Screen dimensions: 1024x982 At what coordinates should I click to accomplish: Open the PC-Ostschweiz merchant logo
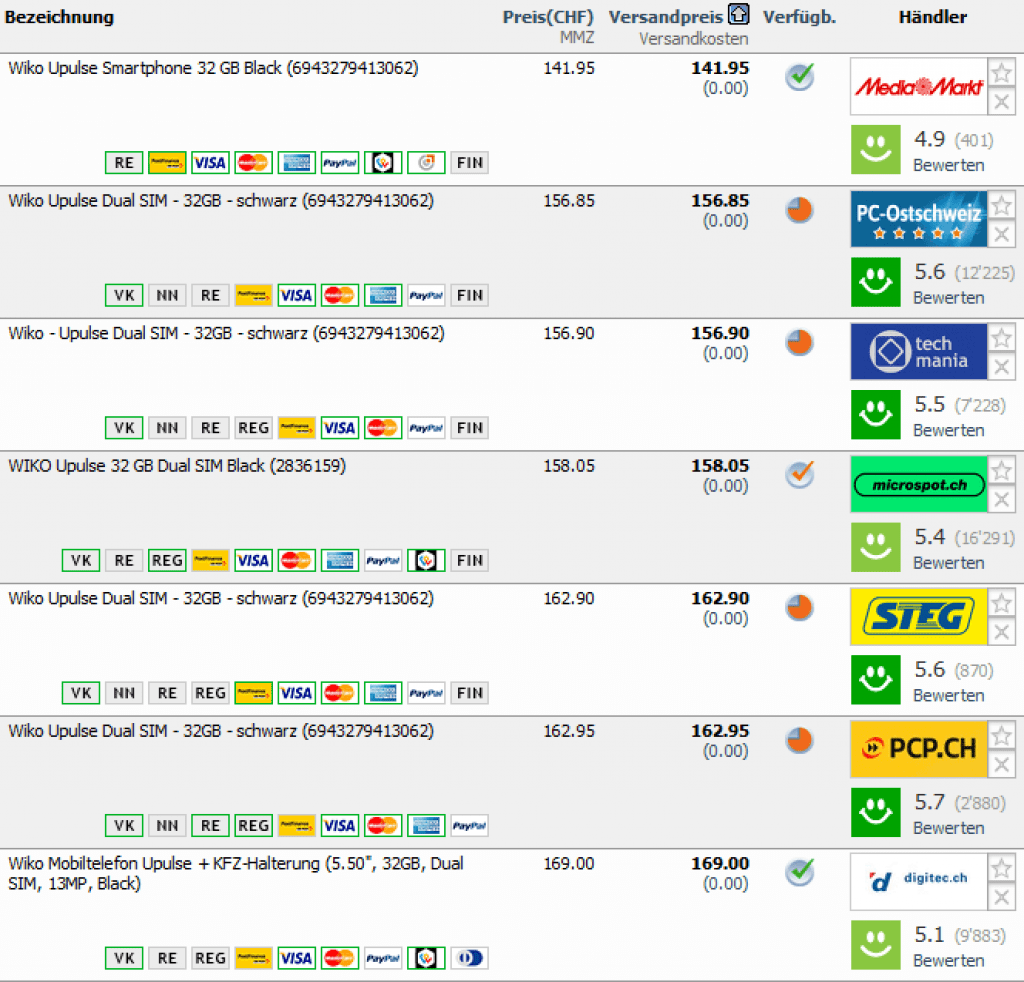(918, 219)
